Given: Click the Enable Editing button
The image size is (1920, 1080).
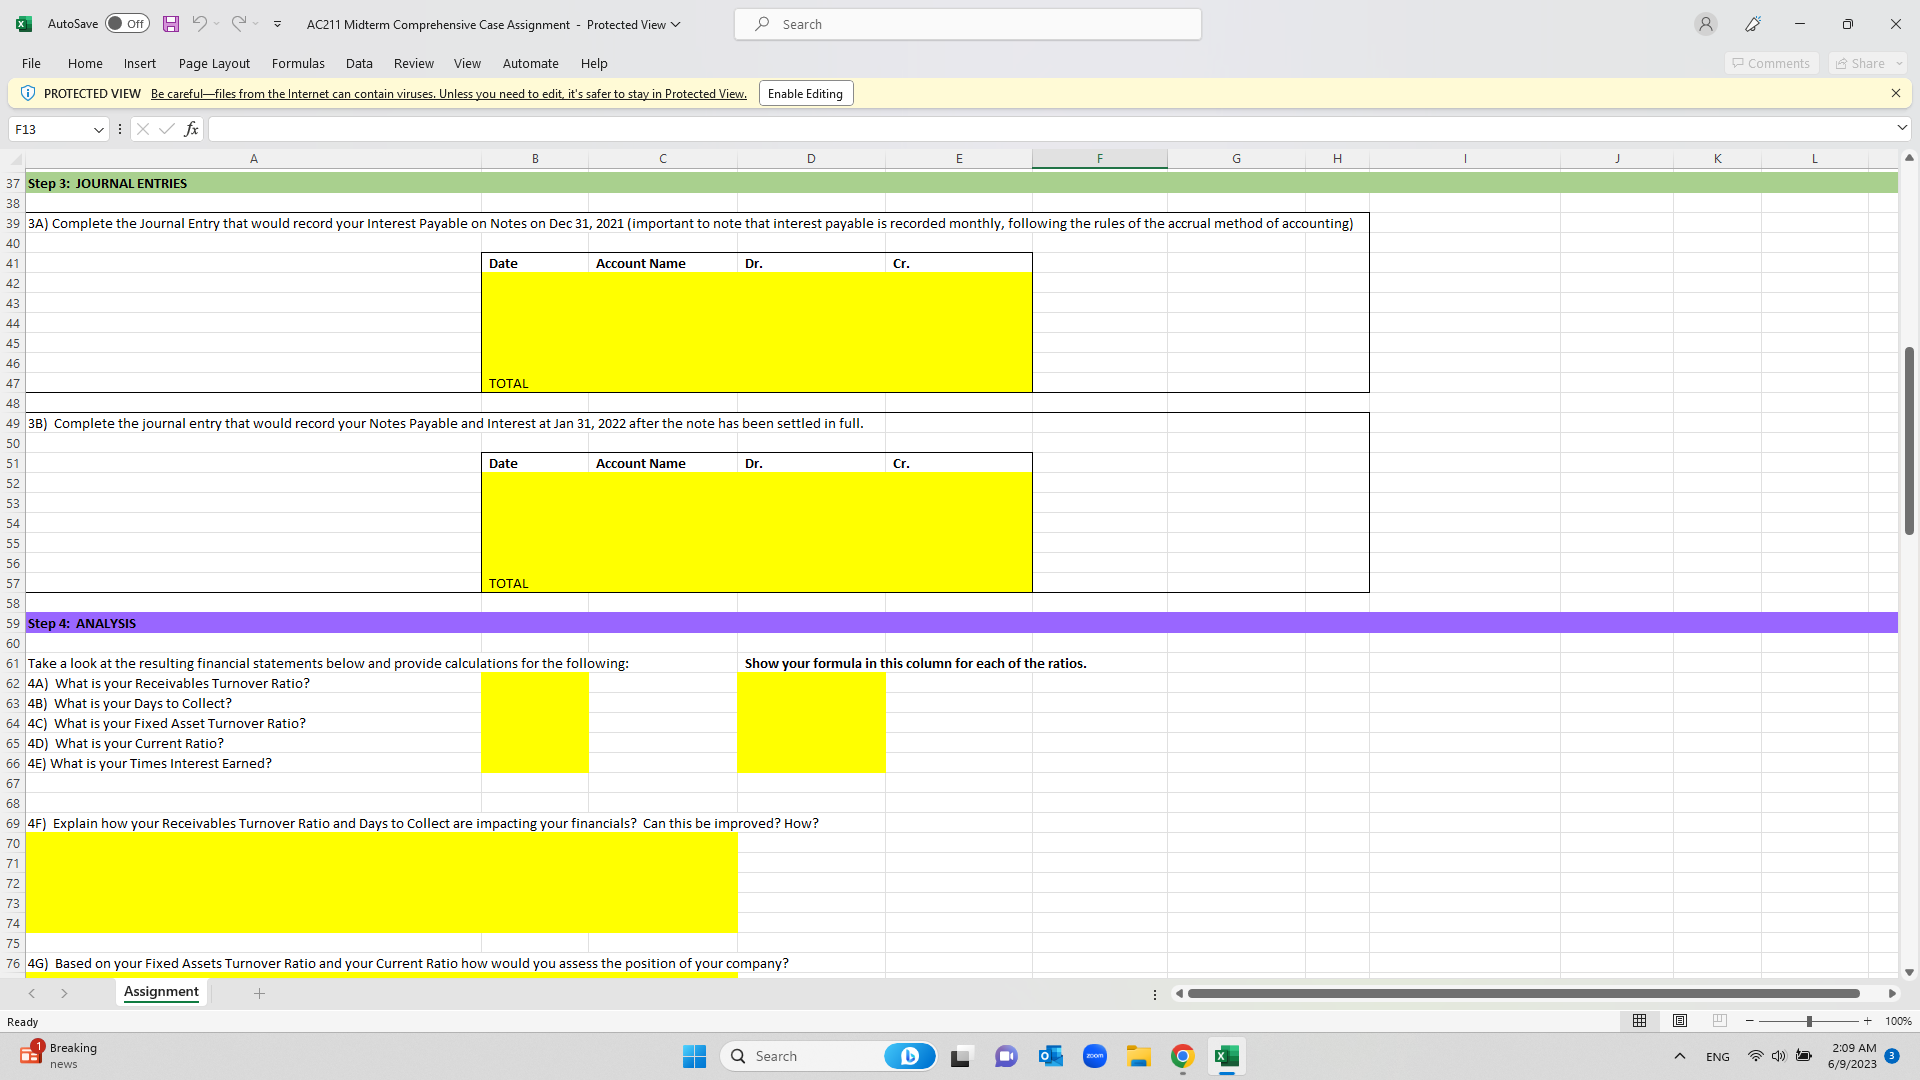Looking at the screenshot, I should tap(805, 93).
